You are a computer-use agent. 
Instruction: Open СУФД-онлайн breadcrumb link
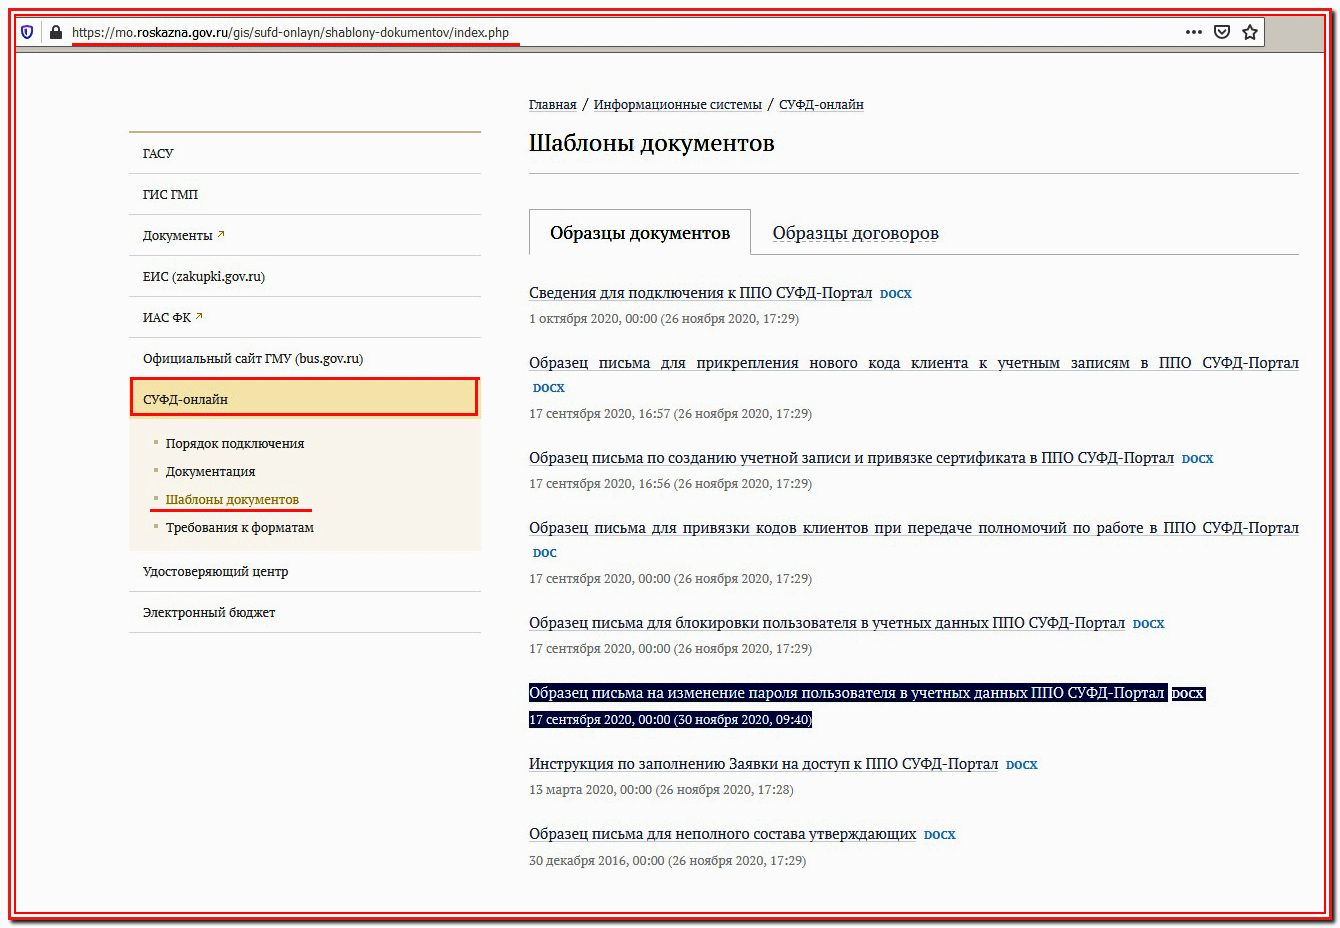point(821,104)
